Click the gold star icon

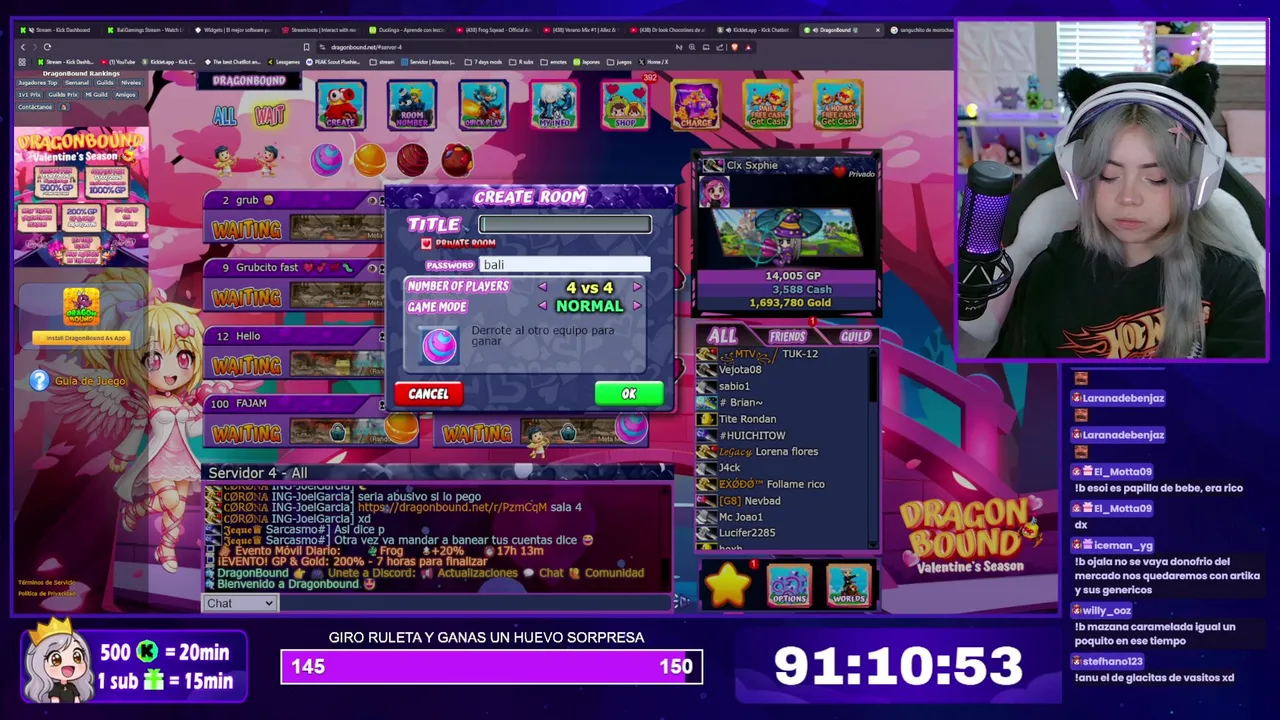click(x=728, y=585)
